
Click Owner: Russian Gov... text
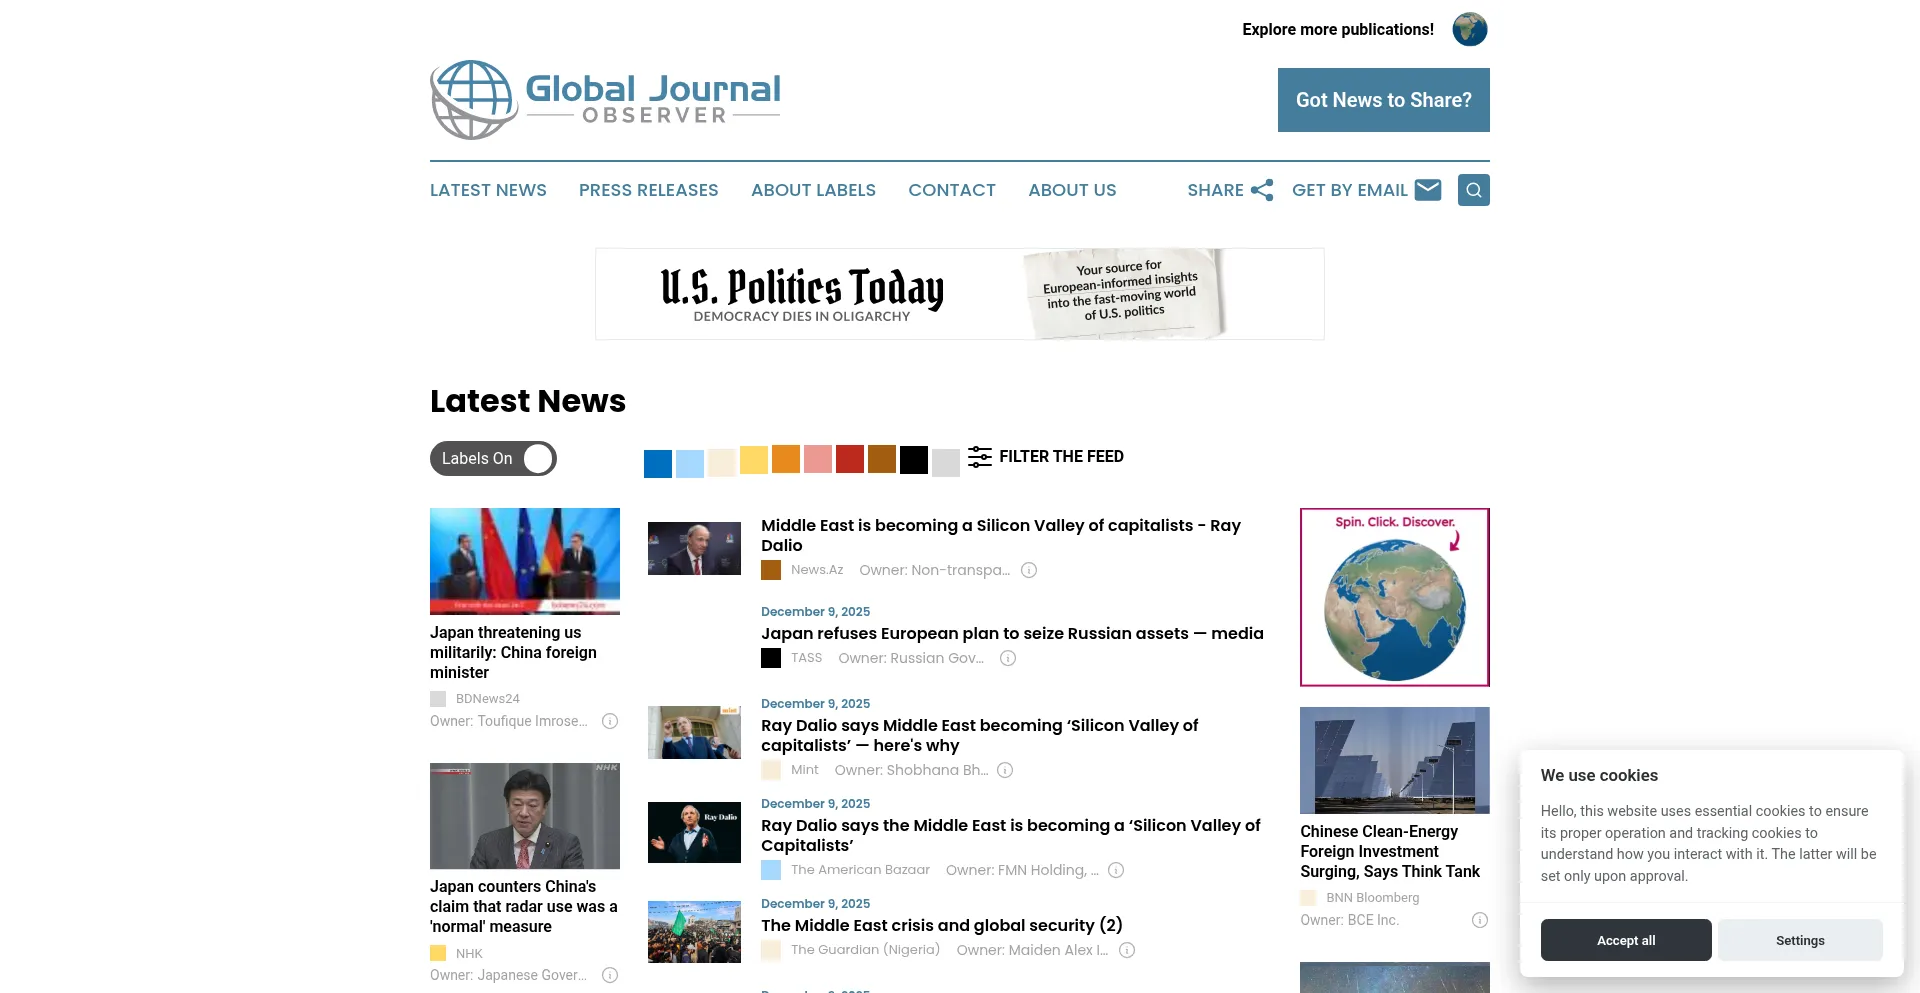point(911,658)
